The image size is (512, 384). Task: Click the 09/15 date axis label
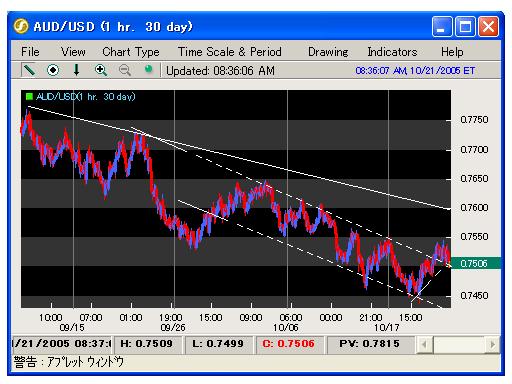click(72, 328)
